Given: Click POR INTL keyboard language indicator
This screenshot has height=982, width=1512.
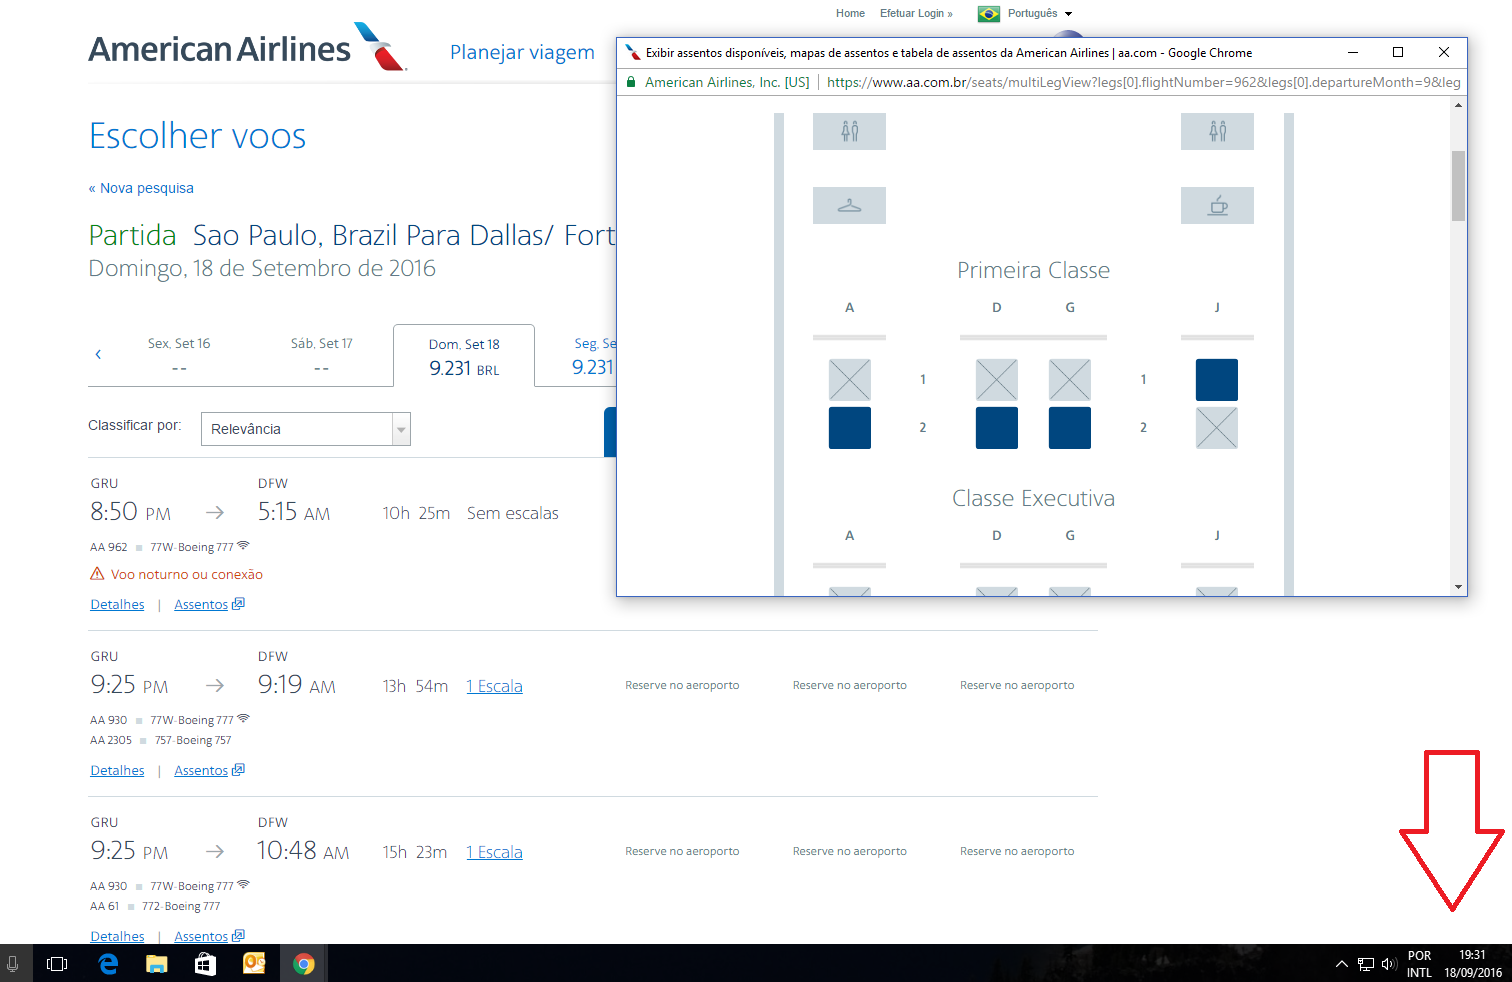Looking at the screenshot, I should (x=1419, y=963).
